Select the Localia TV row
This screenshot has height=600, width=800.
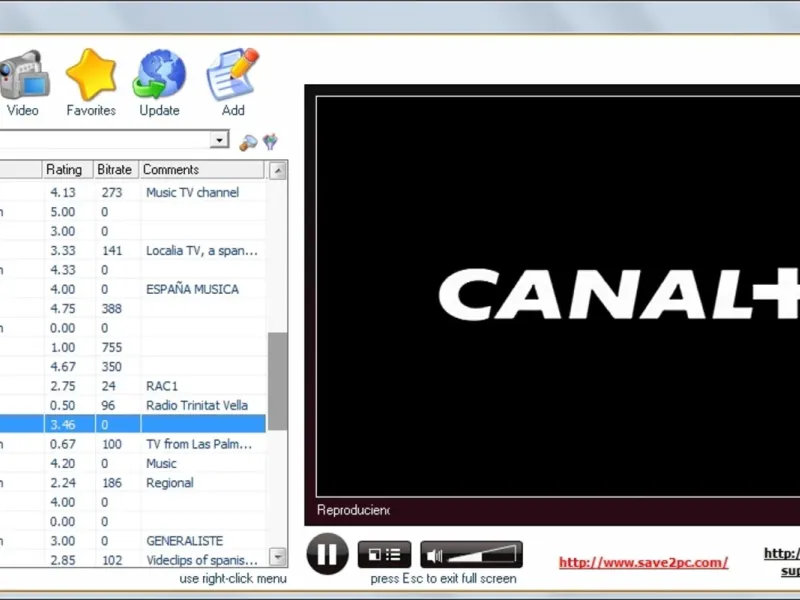click(x=133, y=251)
